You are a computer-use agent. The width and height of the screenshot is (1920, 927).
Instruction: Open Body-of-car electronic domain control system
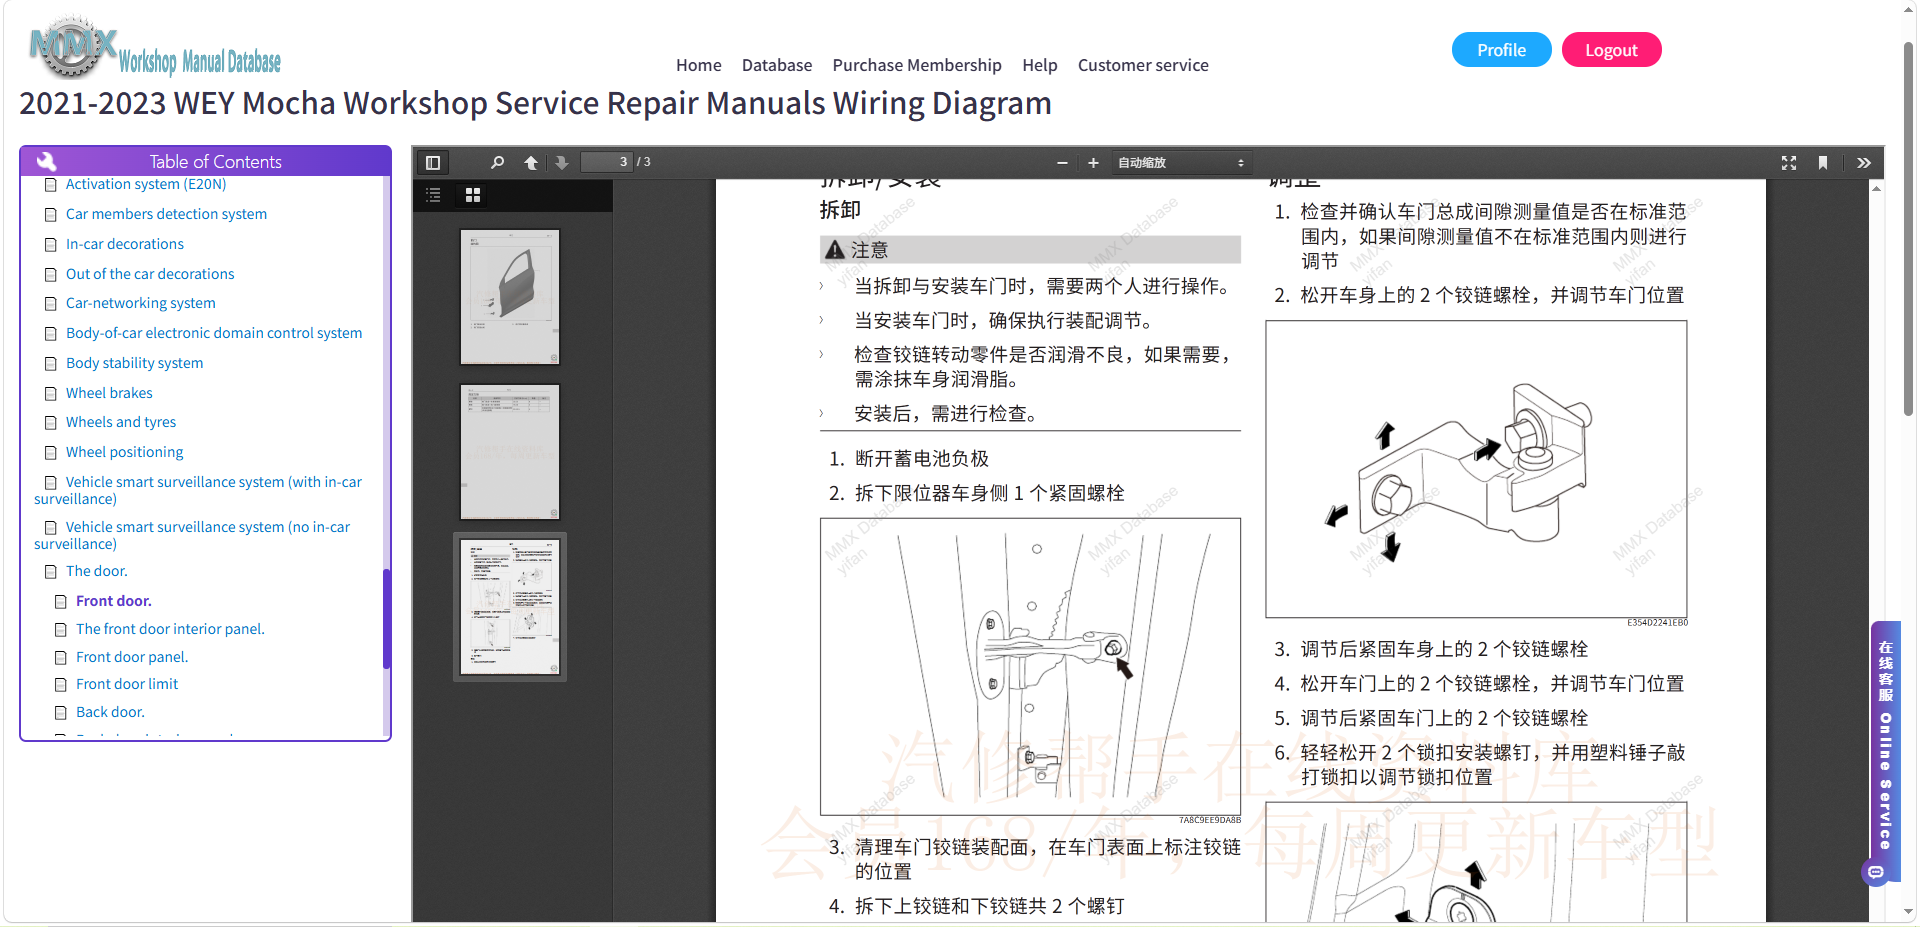(x=214, y=333)
